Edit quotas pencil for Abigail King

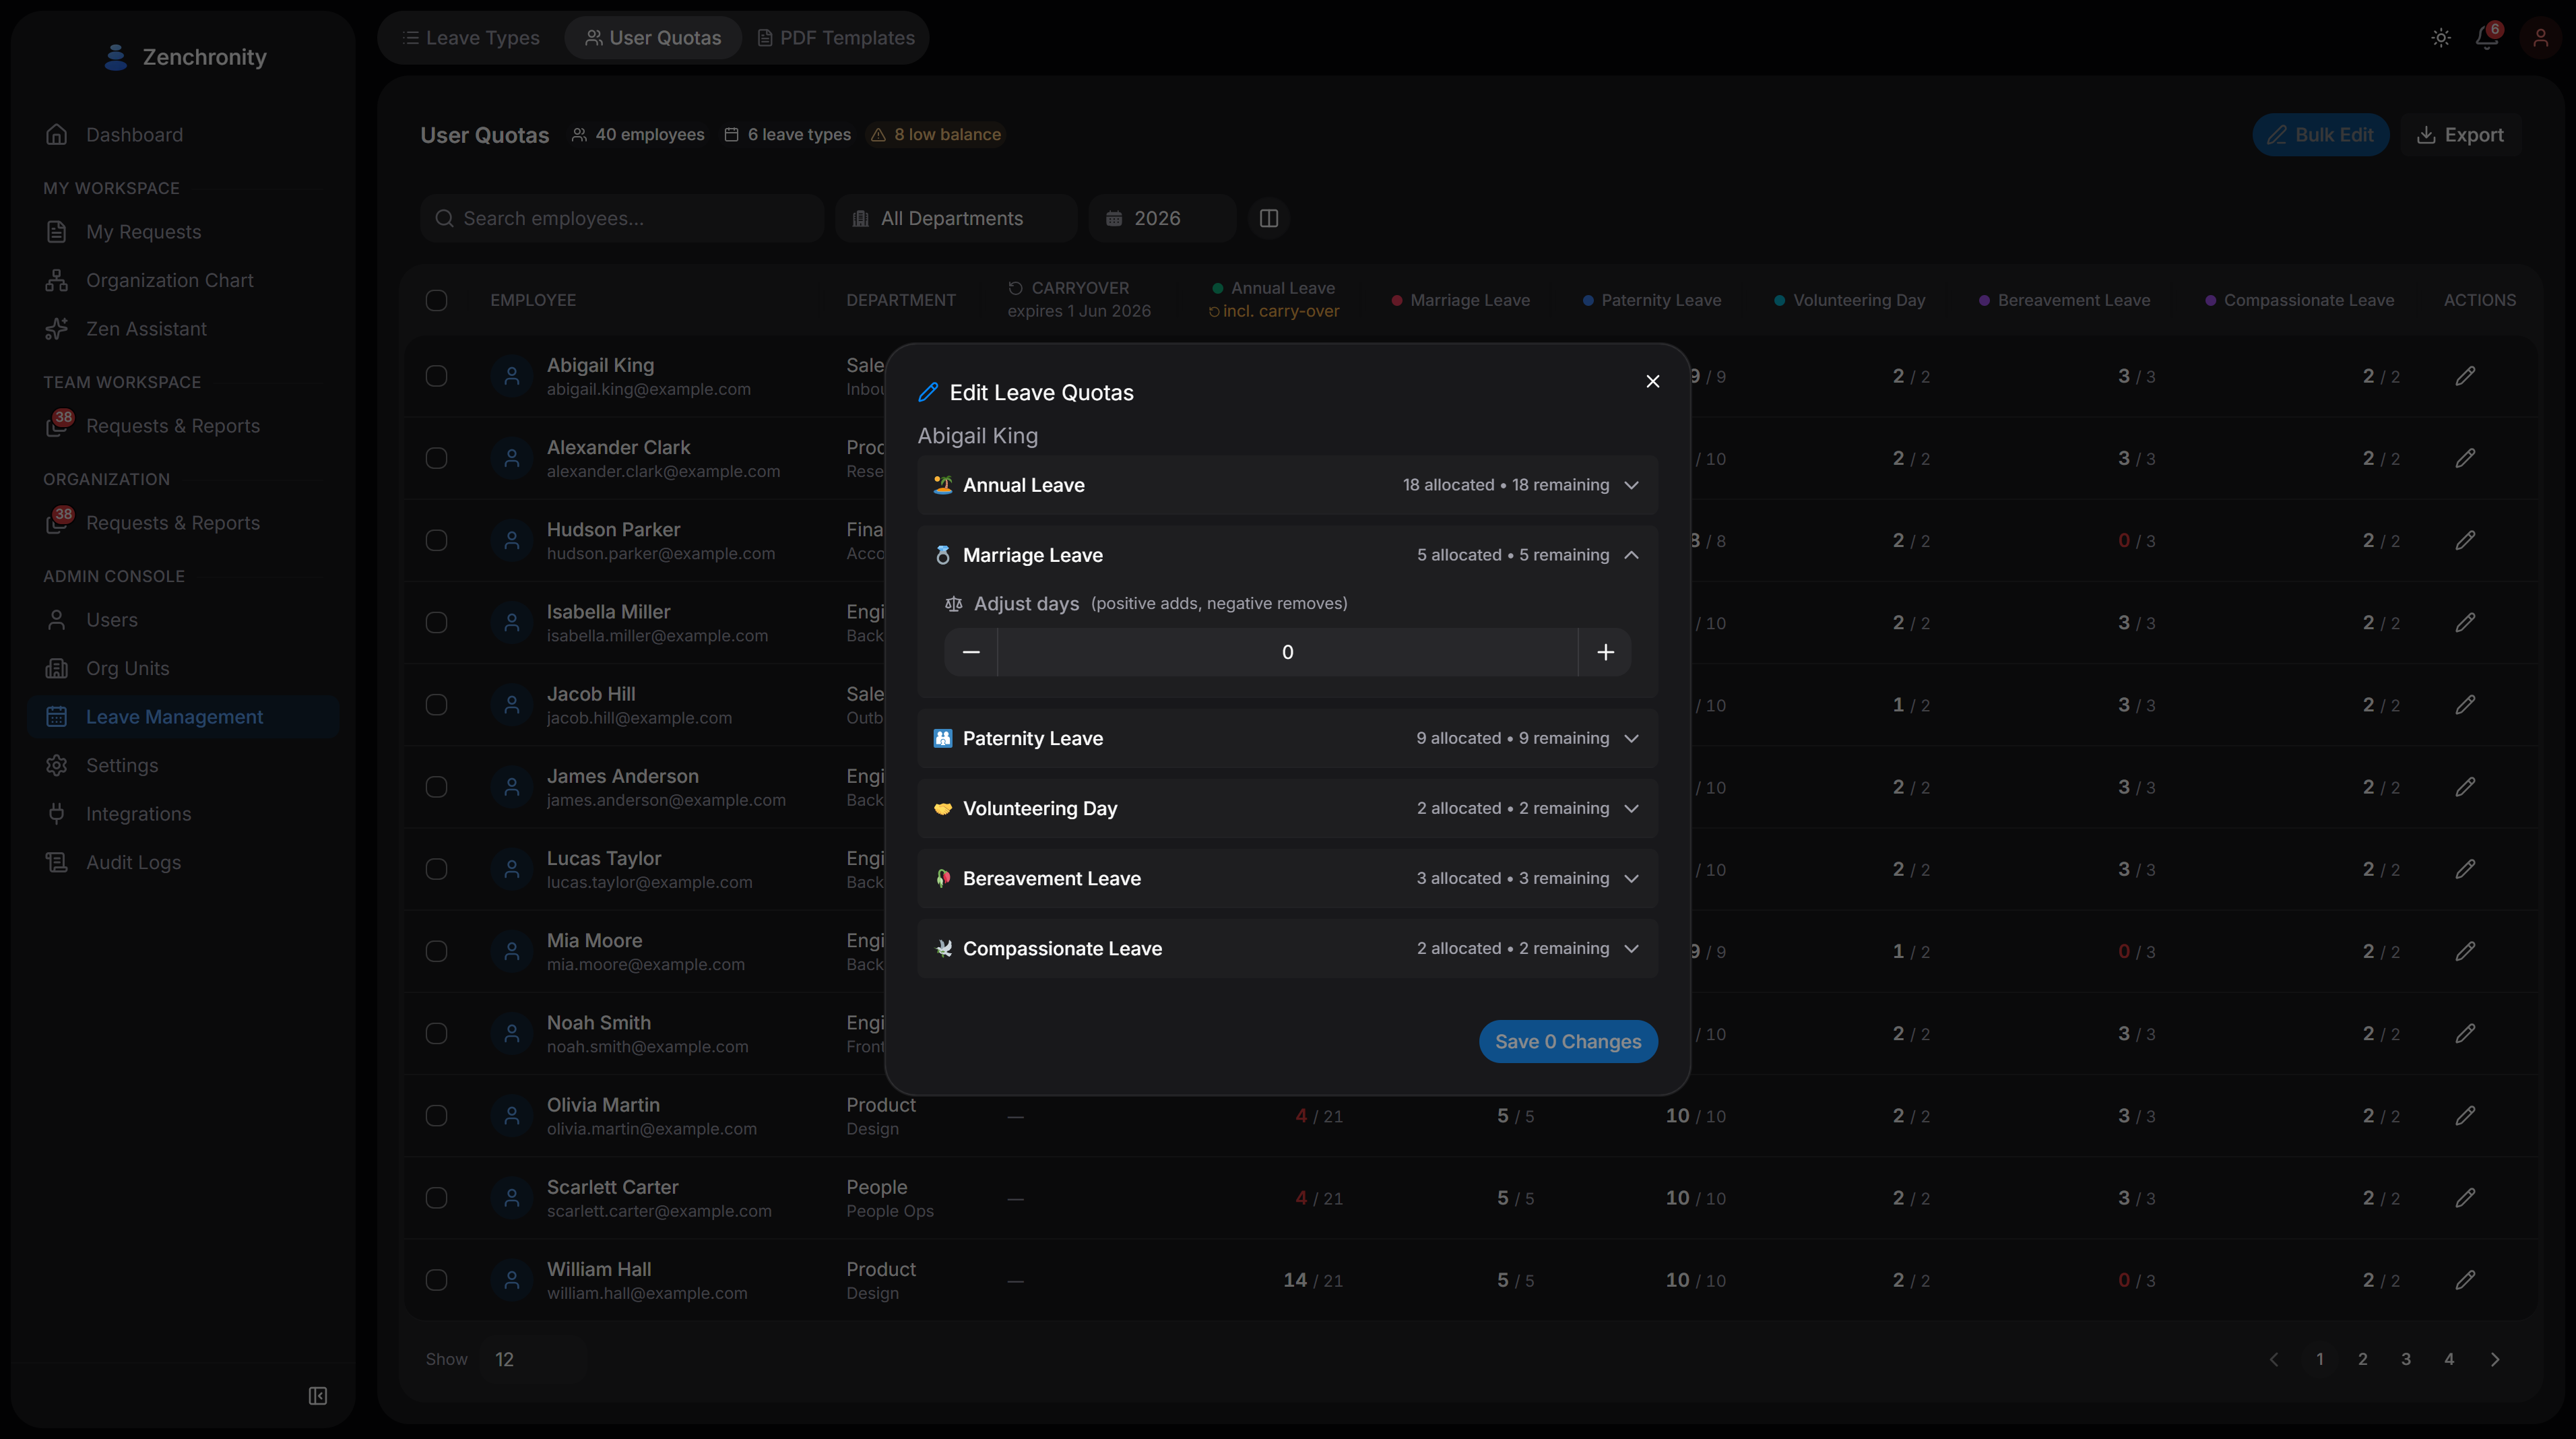(x=2465, y=376)
